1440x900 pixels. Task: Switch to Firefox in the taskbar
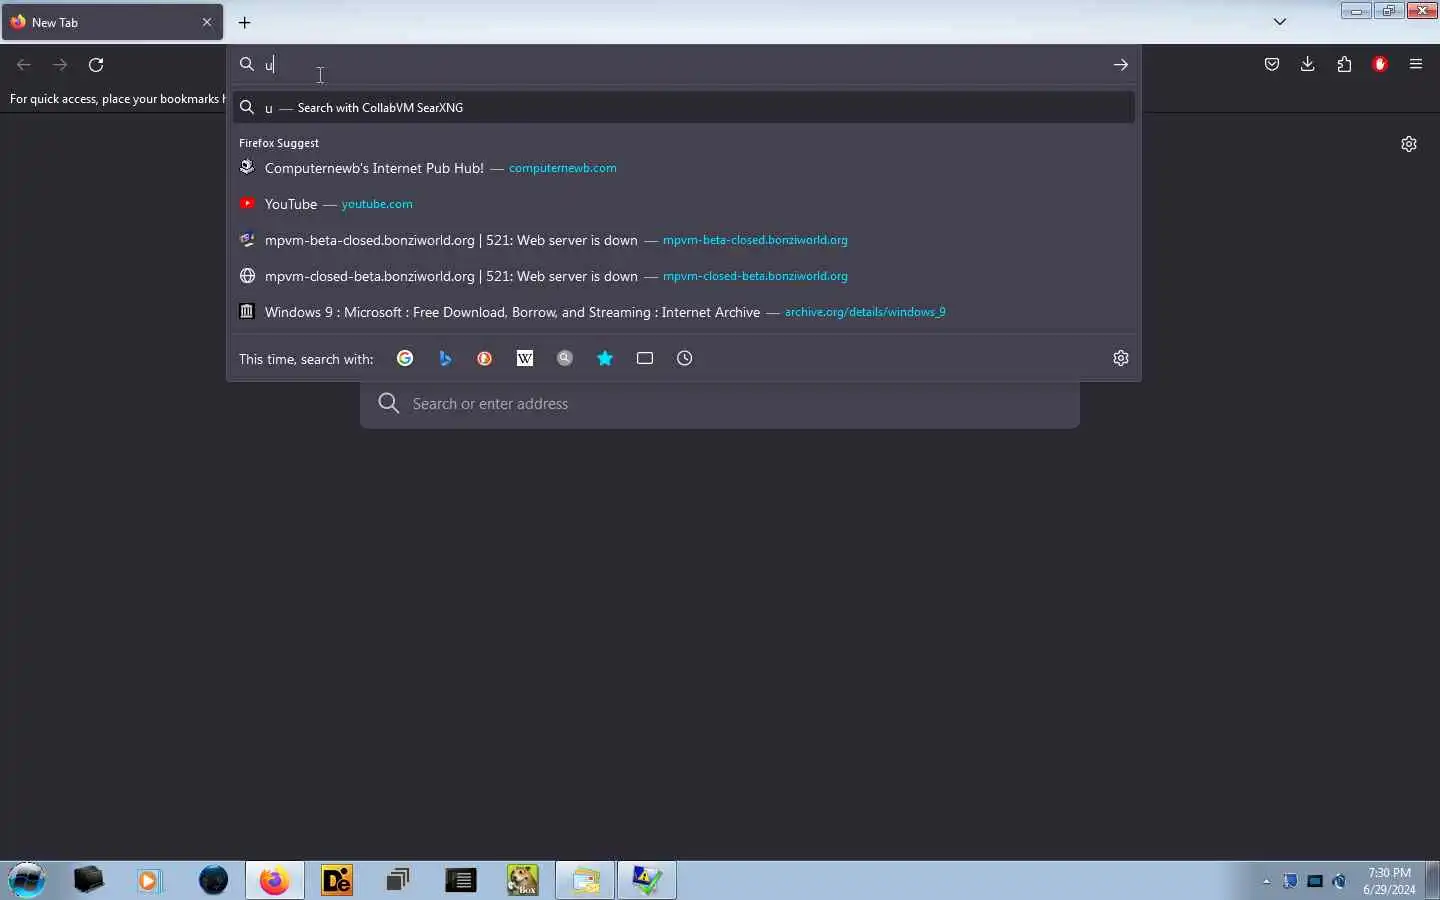click(x=275, y=880)
